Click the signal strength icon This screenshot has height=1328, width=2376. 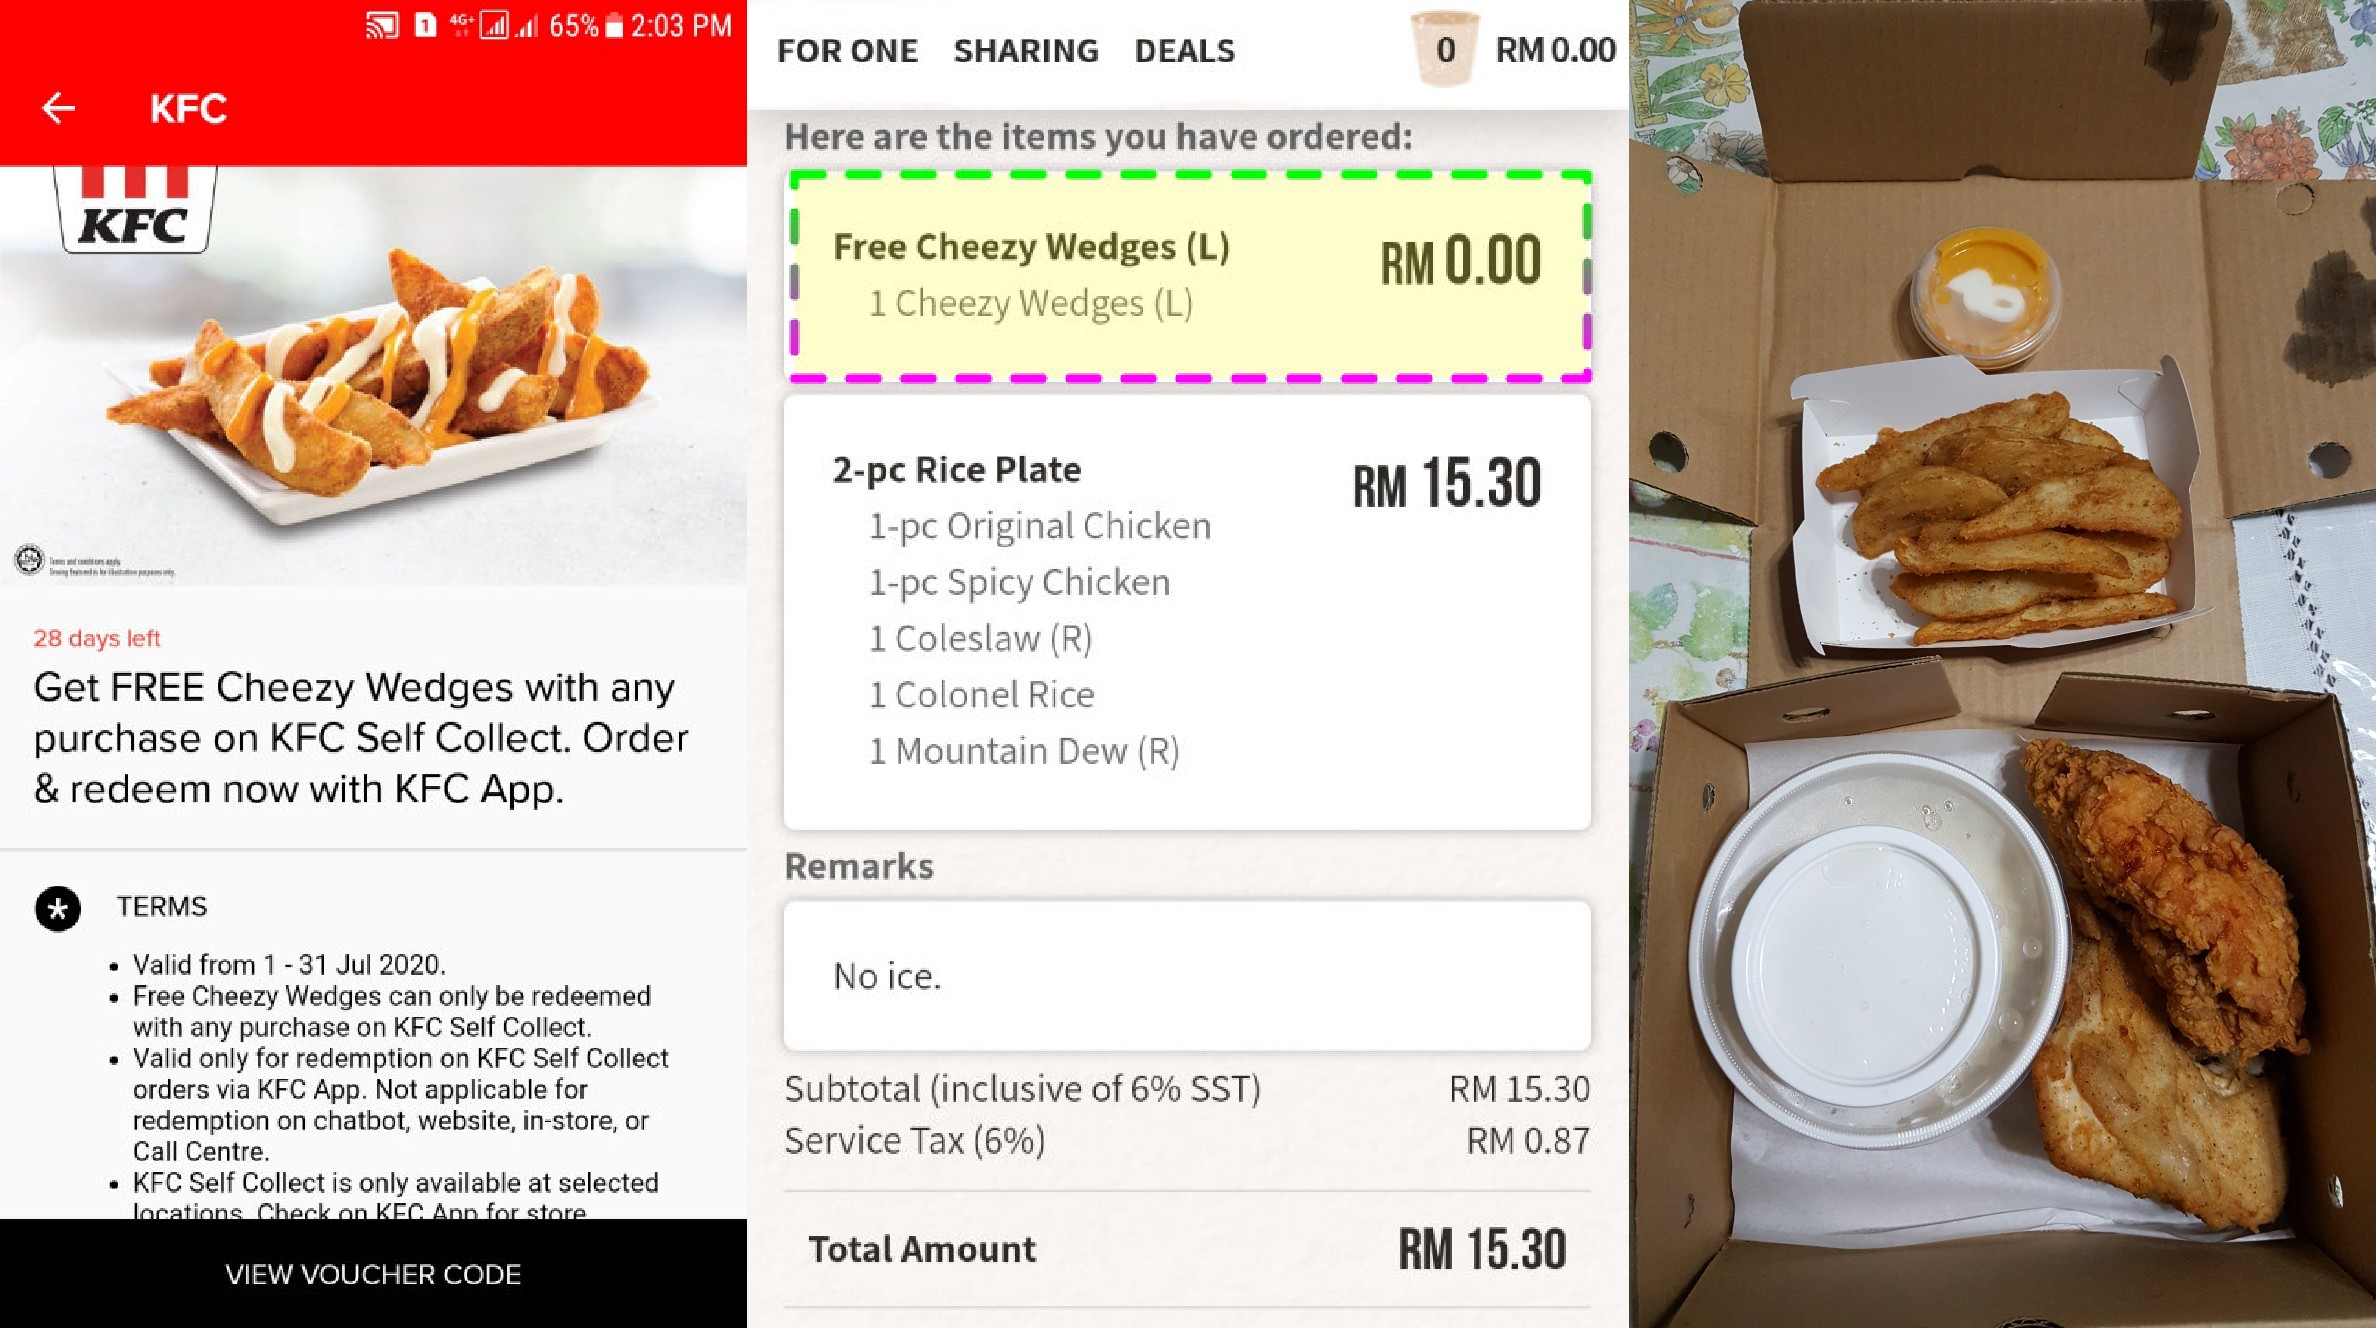(x=494, y=26)
